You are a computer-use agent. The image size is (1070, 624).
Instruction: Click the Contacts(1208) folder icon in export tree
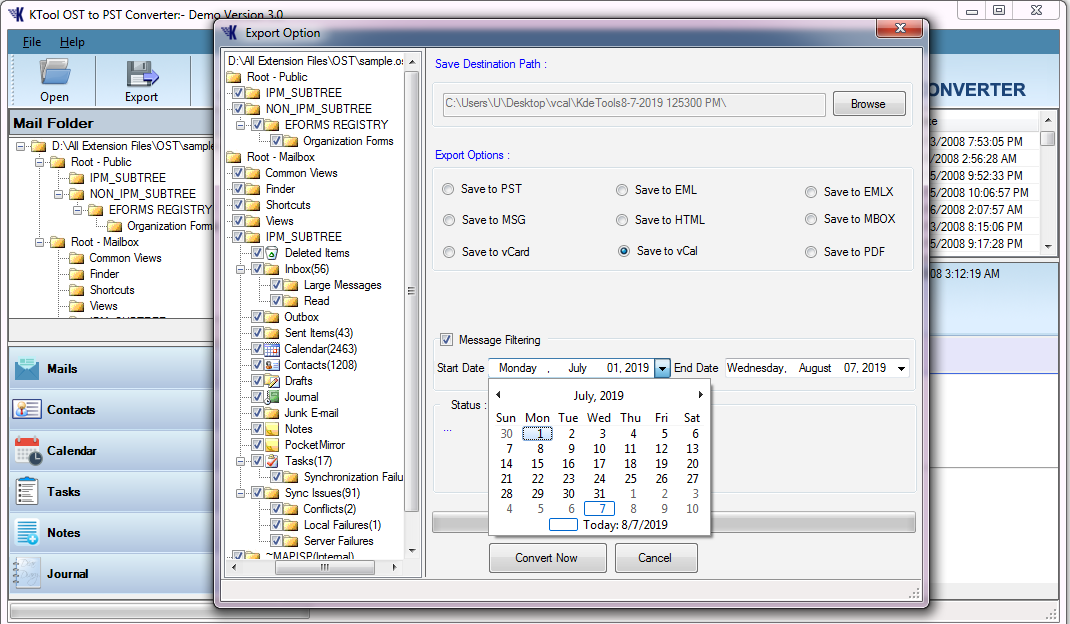(x=272, y=365)
